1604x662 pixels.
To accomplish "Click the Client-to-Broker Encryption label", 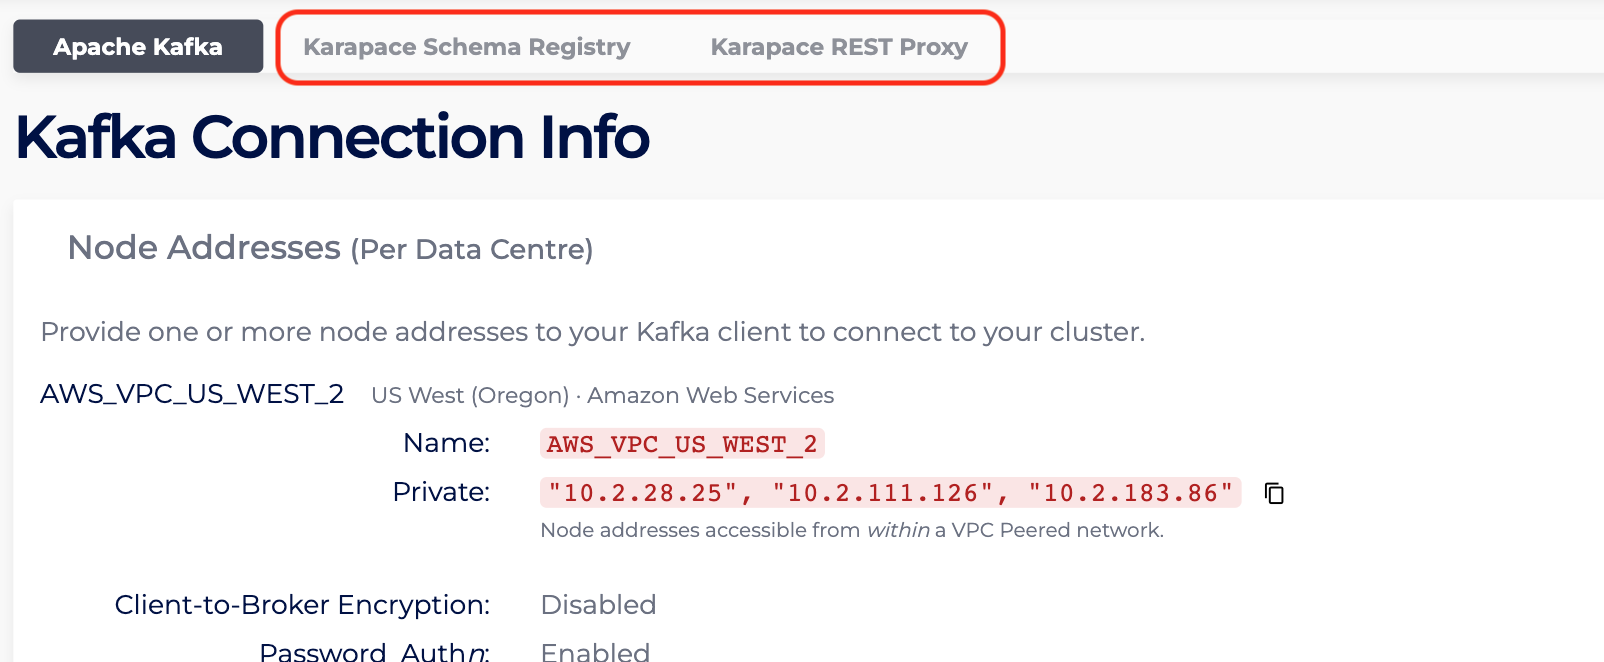I will [302, 605].
